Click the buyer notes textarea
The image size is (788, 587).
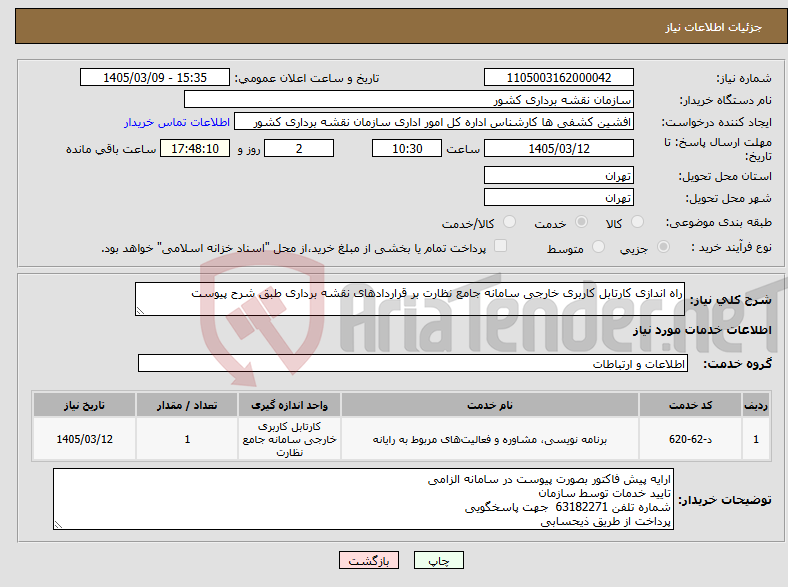coord(363,499)
